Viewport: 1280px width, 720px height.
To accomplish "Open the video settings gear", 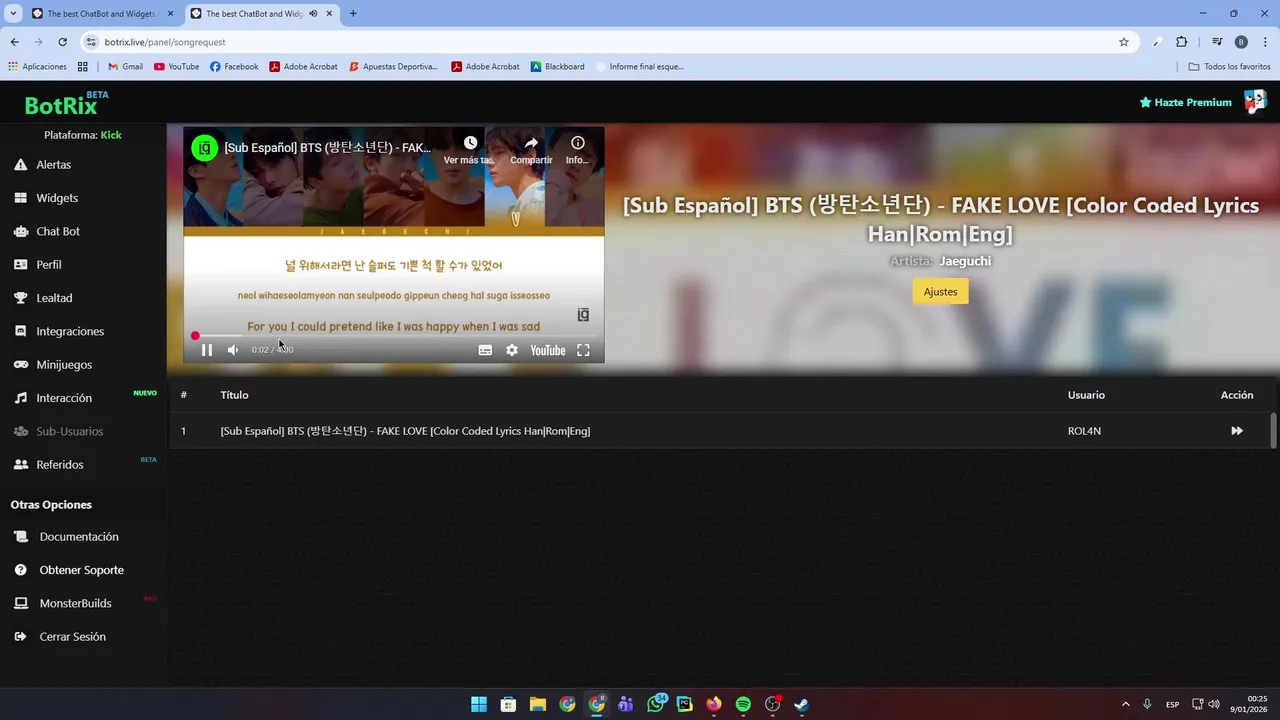I will tap(512, 350).
